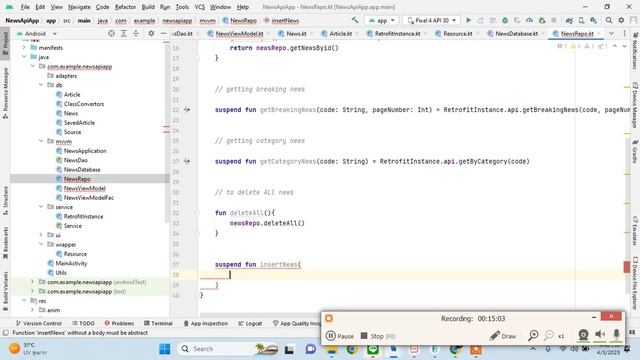Image resolution: width=640 pixels, height=360 pixels.
Task: Hide the Project panel with minus icon
Action: click(x=163, y=33)
